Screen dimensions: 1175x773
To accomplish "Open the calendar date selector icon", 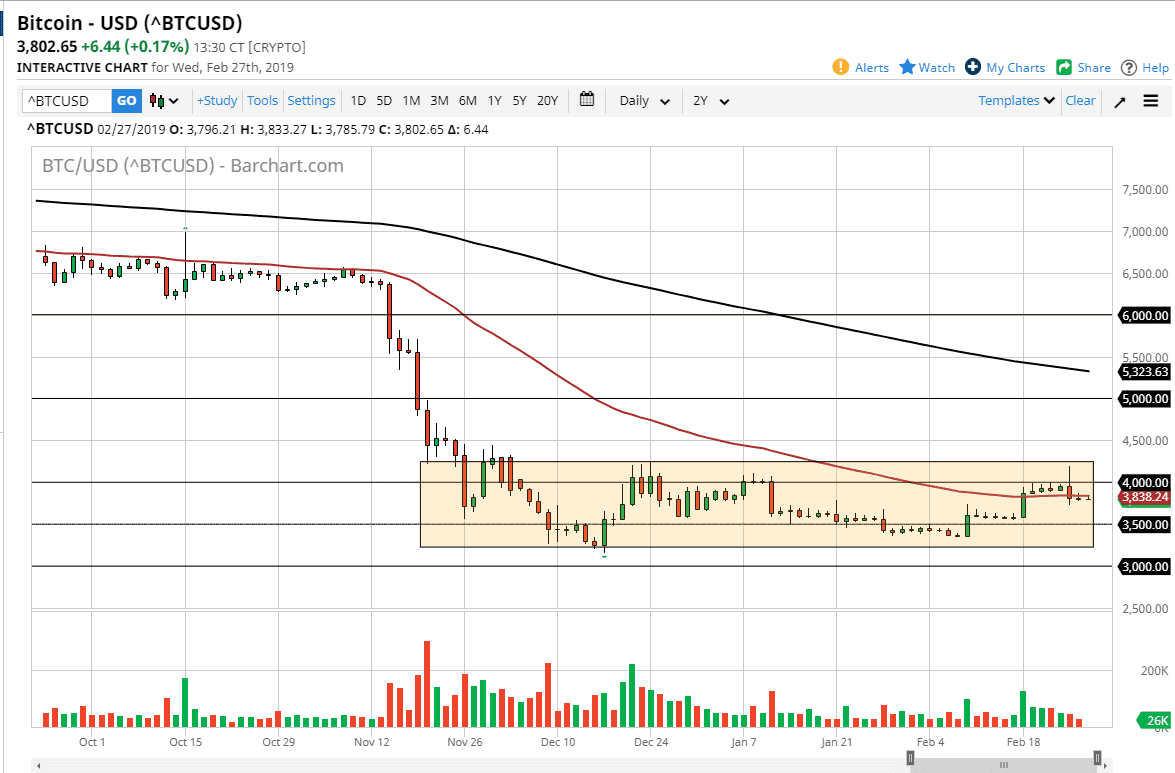I will coord(587,100).
